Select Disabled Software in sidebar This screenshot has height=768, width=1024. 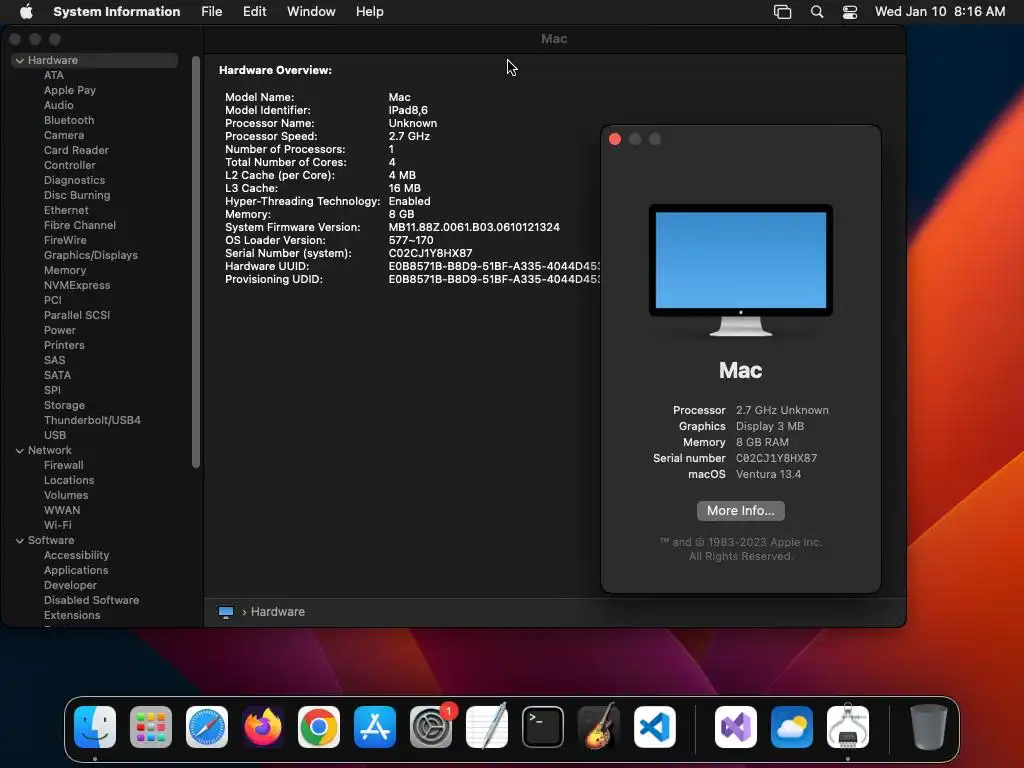click(x=91, y=601)
